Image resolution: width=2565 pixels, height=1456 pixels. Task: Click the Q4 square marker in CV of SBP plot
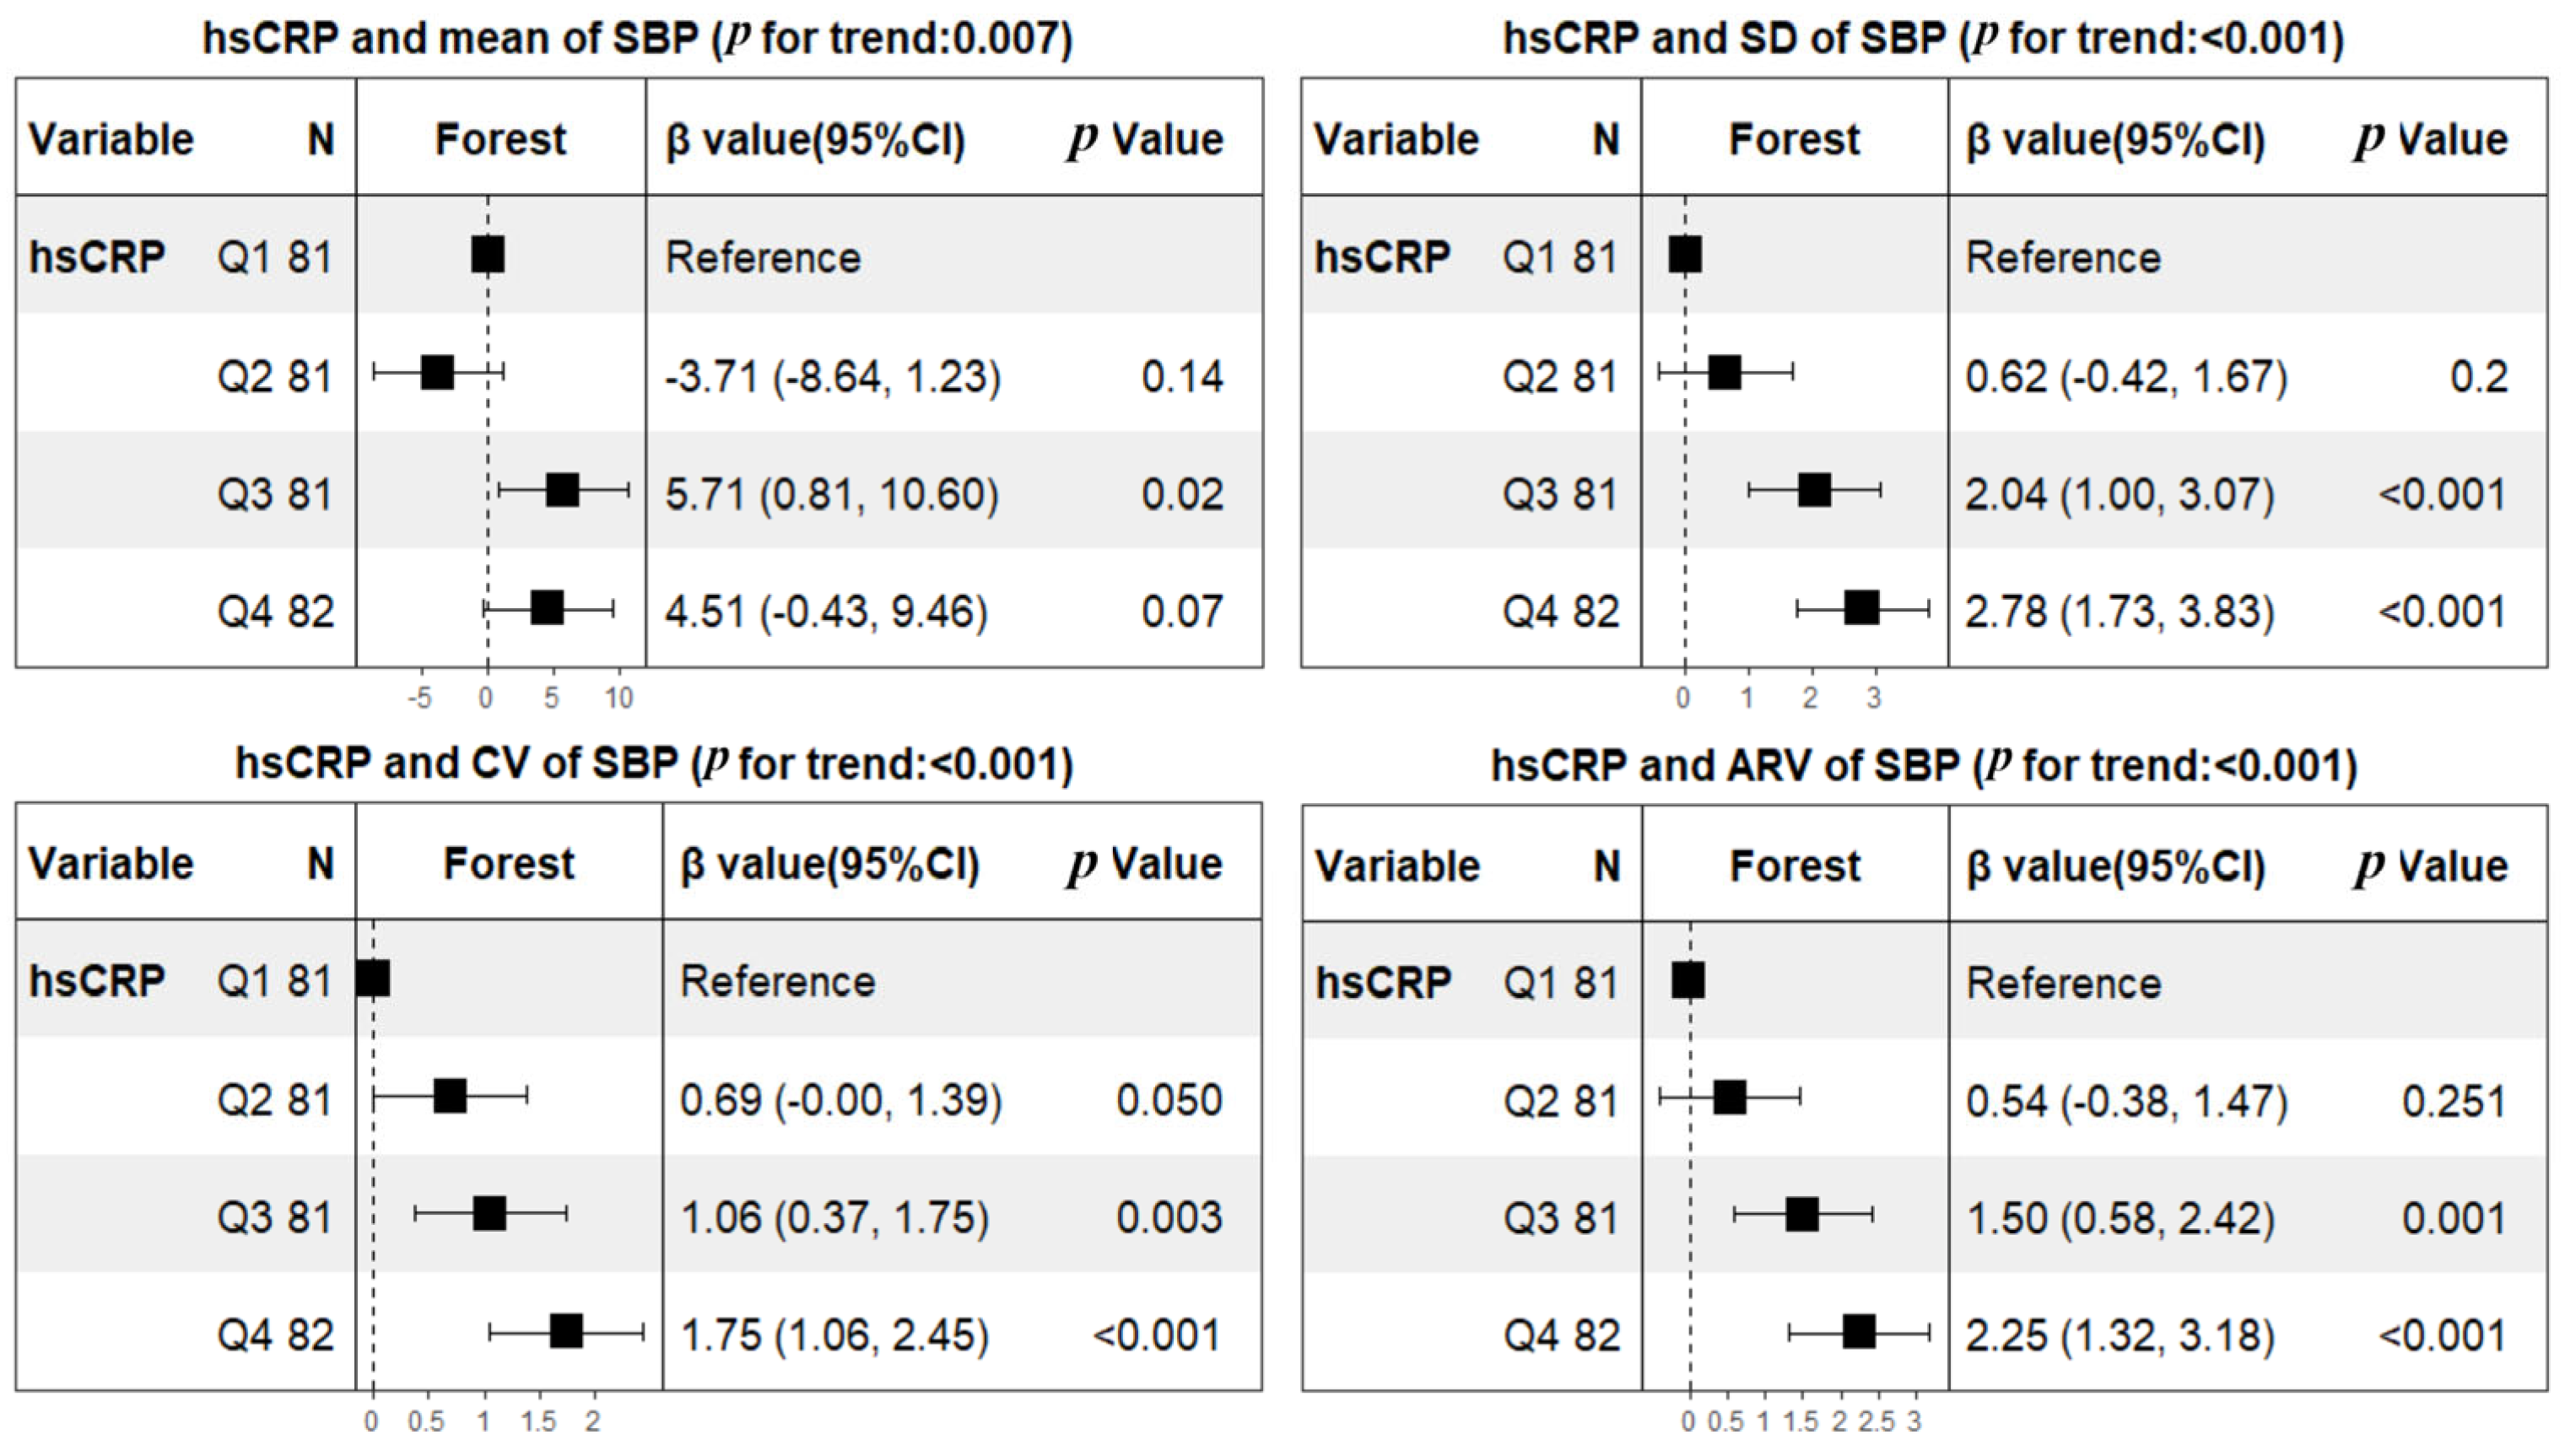pos(566,1332)
